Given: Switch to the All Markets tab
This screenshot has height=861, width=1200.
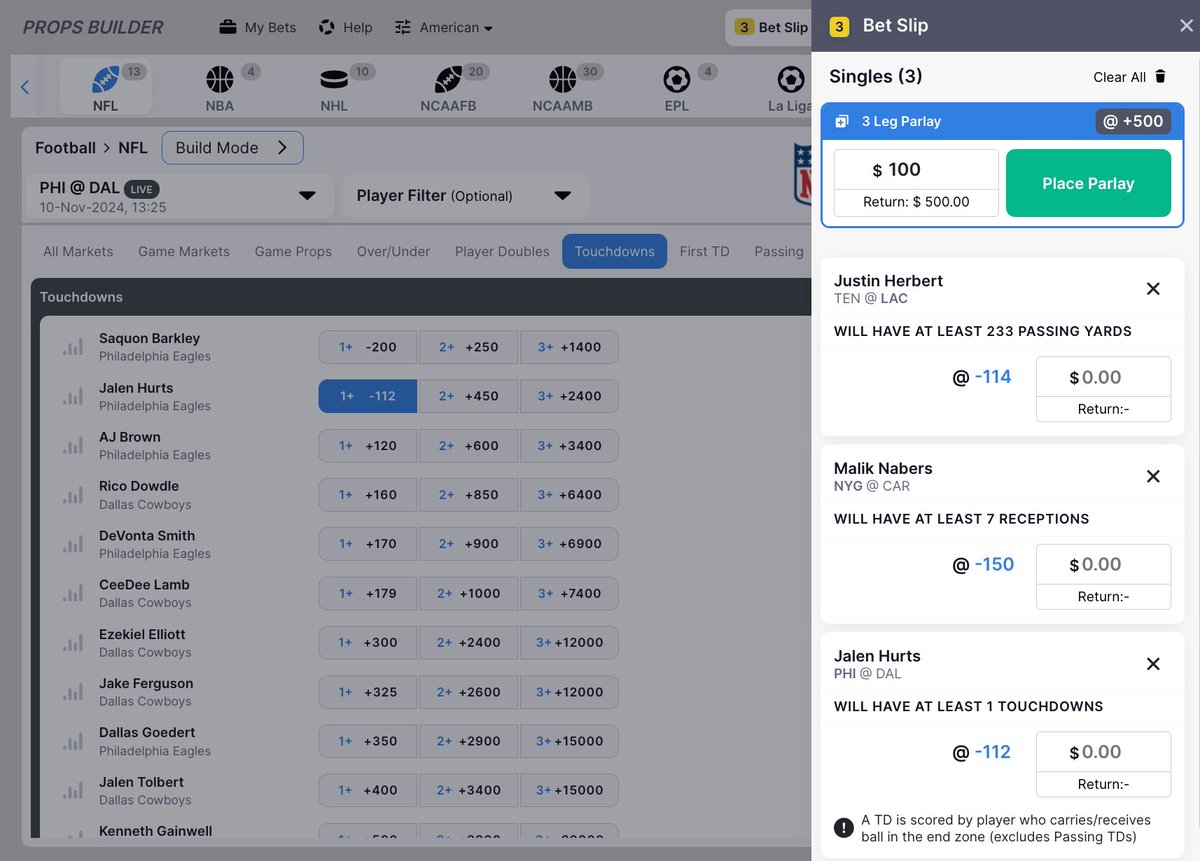Looking at the screenshot, I should coord(78,252).
